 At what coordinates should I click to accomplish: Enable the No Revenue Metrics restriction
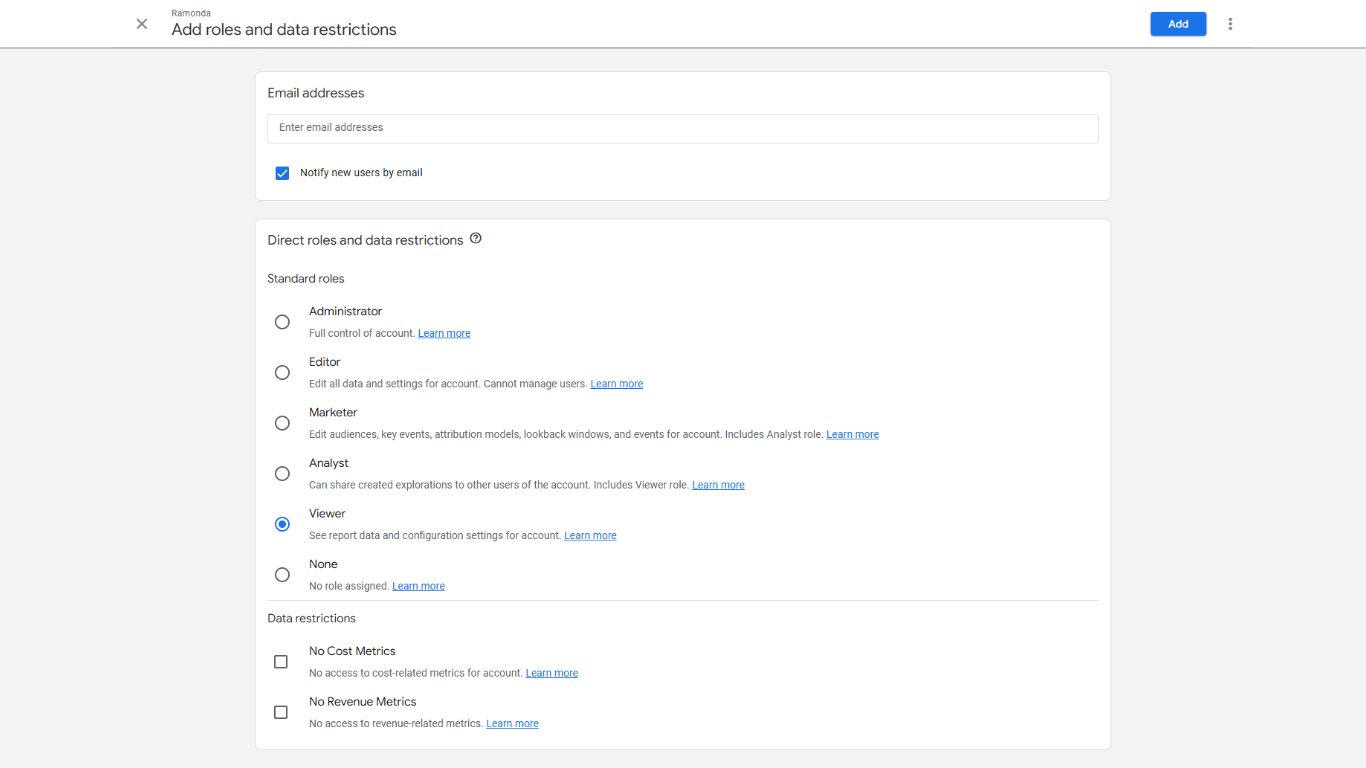[x=281, y=712]
